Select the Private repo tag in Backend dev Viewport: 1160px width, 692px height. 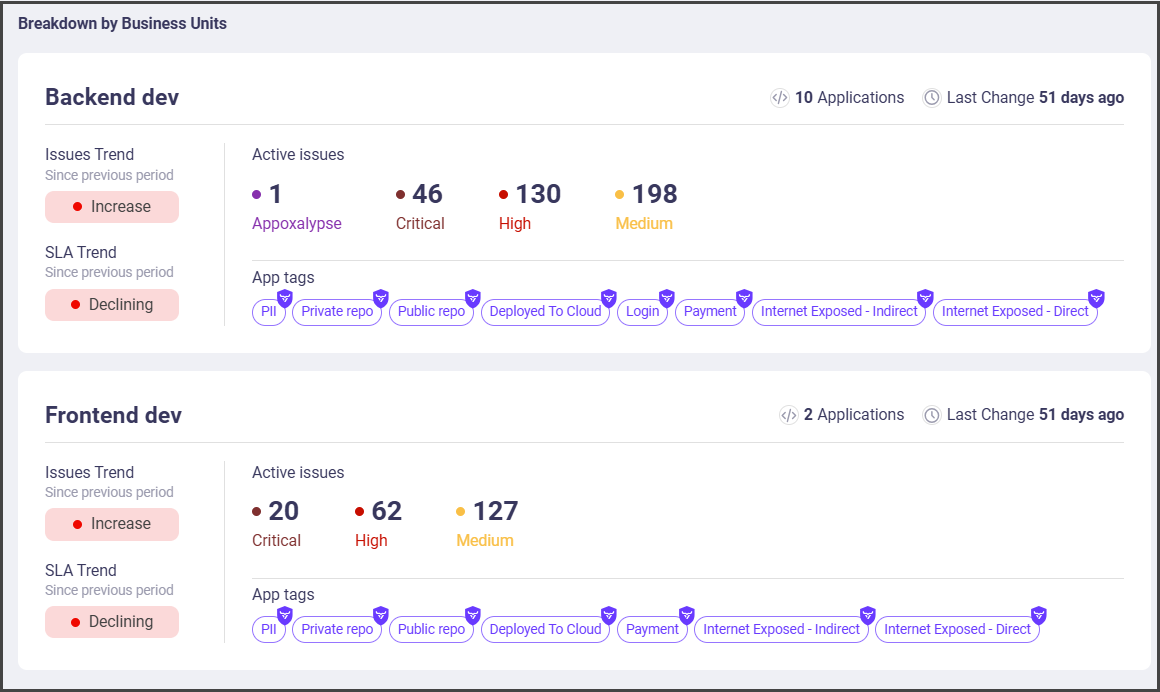[337, 312]
